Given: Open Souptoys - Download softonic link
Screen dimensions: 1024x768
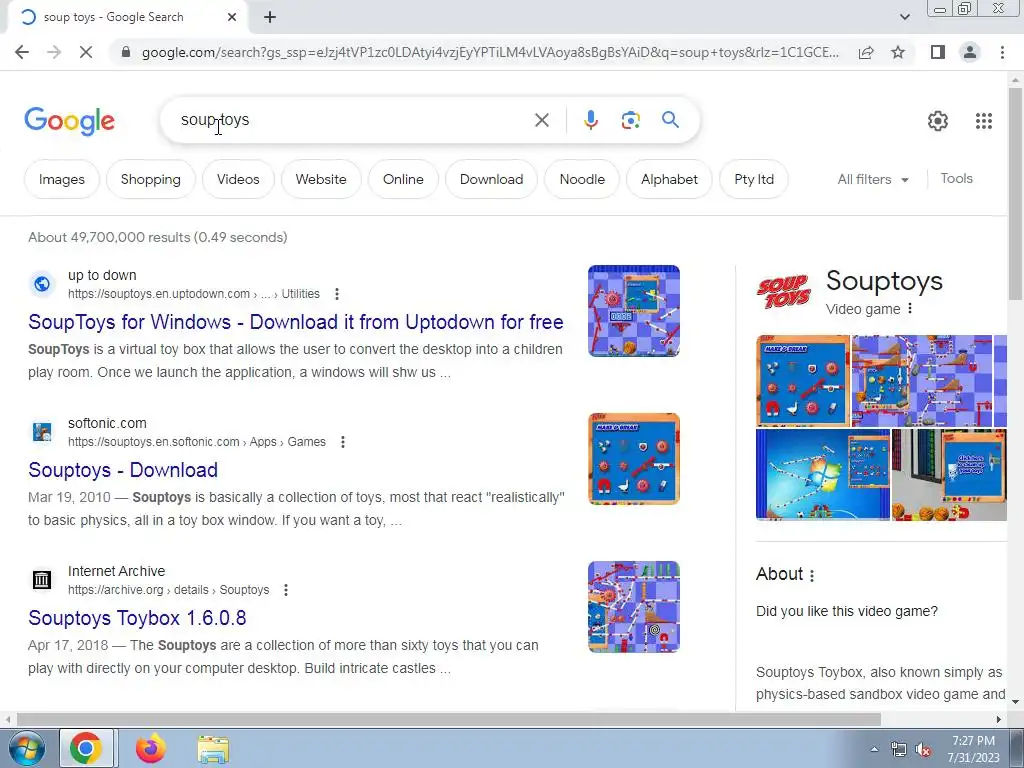Looking at the screenshot, I should 123,470.
